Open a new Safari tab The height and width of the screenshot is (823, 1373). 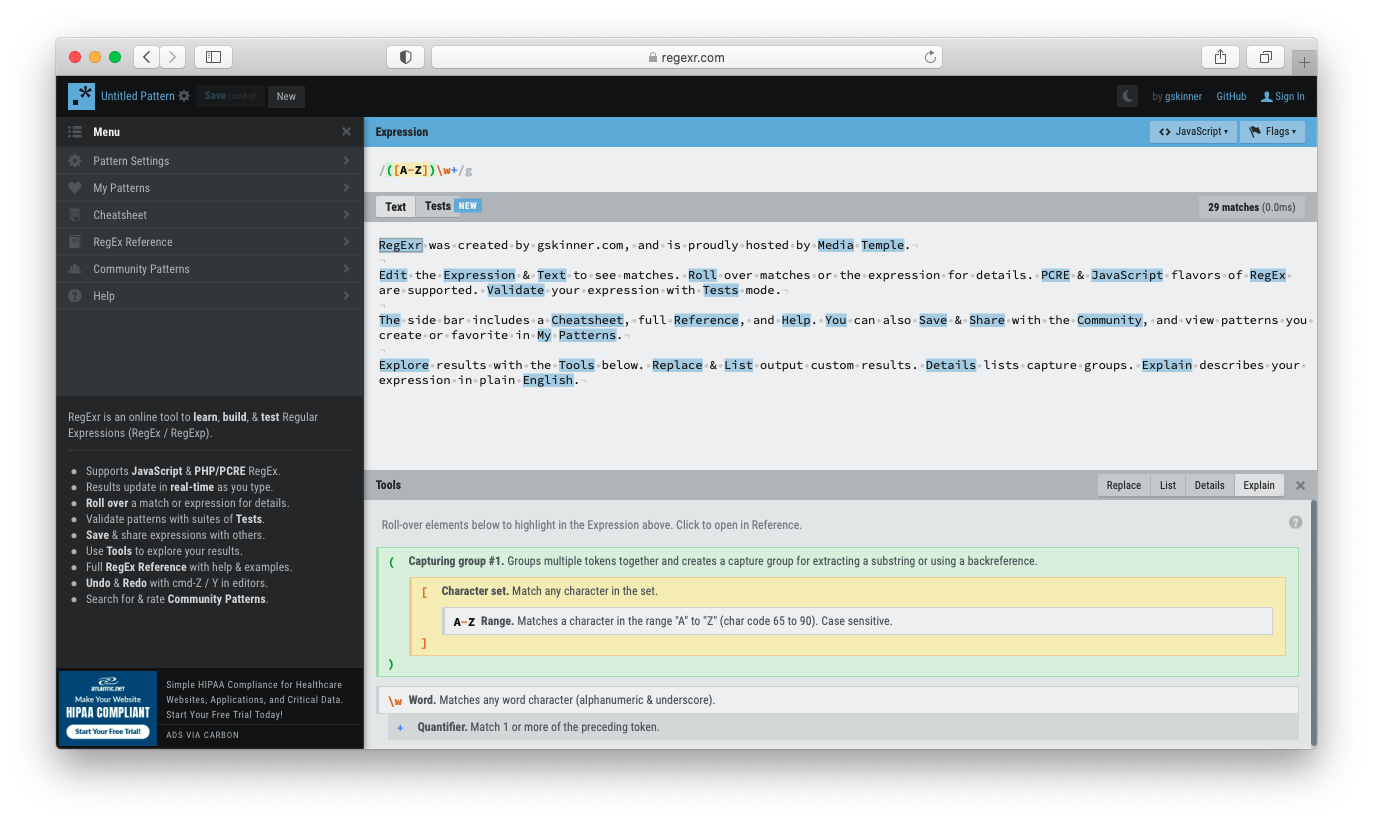click(x=1304, y=62)
